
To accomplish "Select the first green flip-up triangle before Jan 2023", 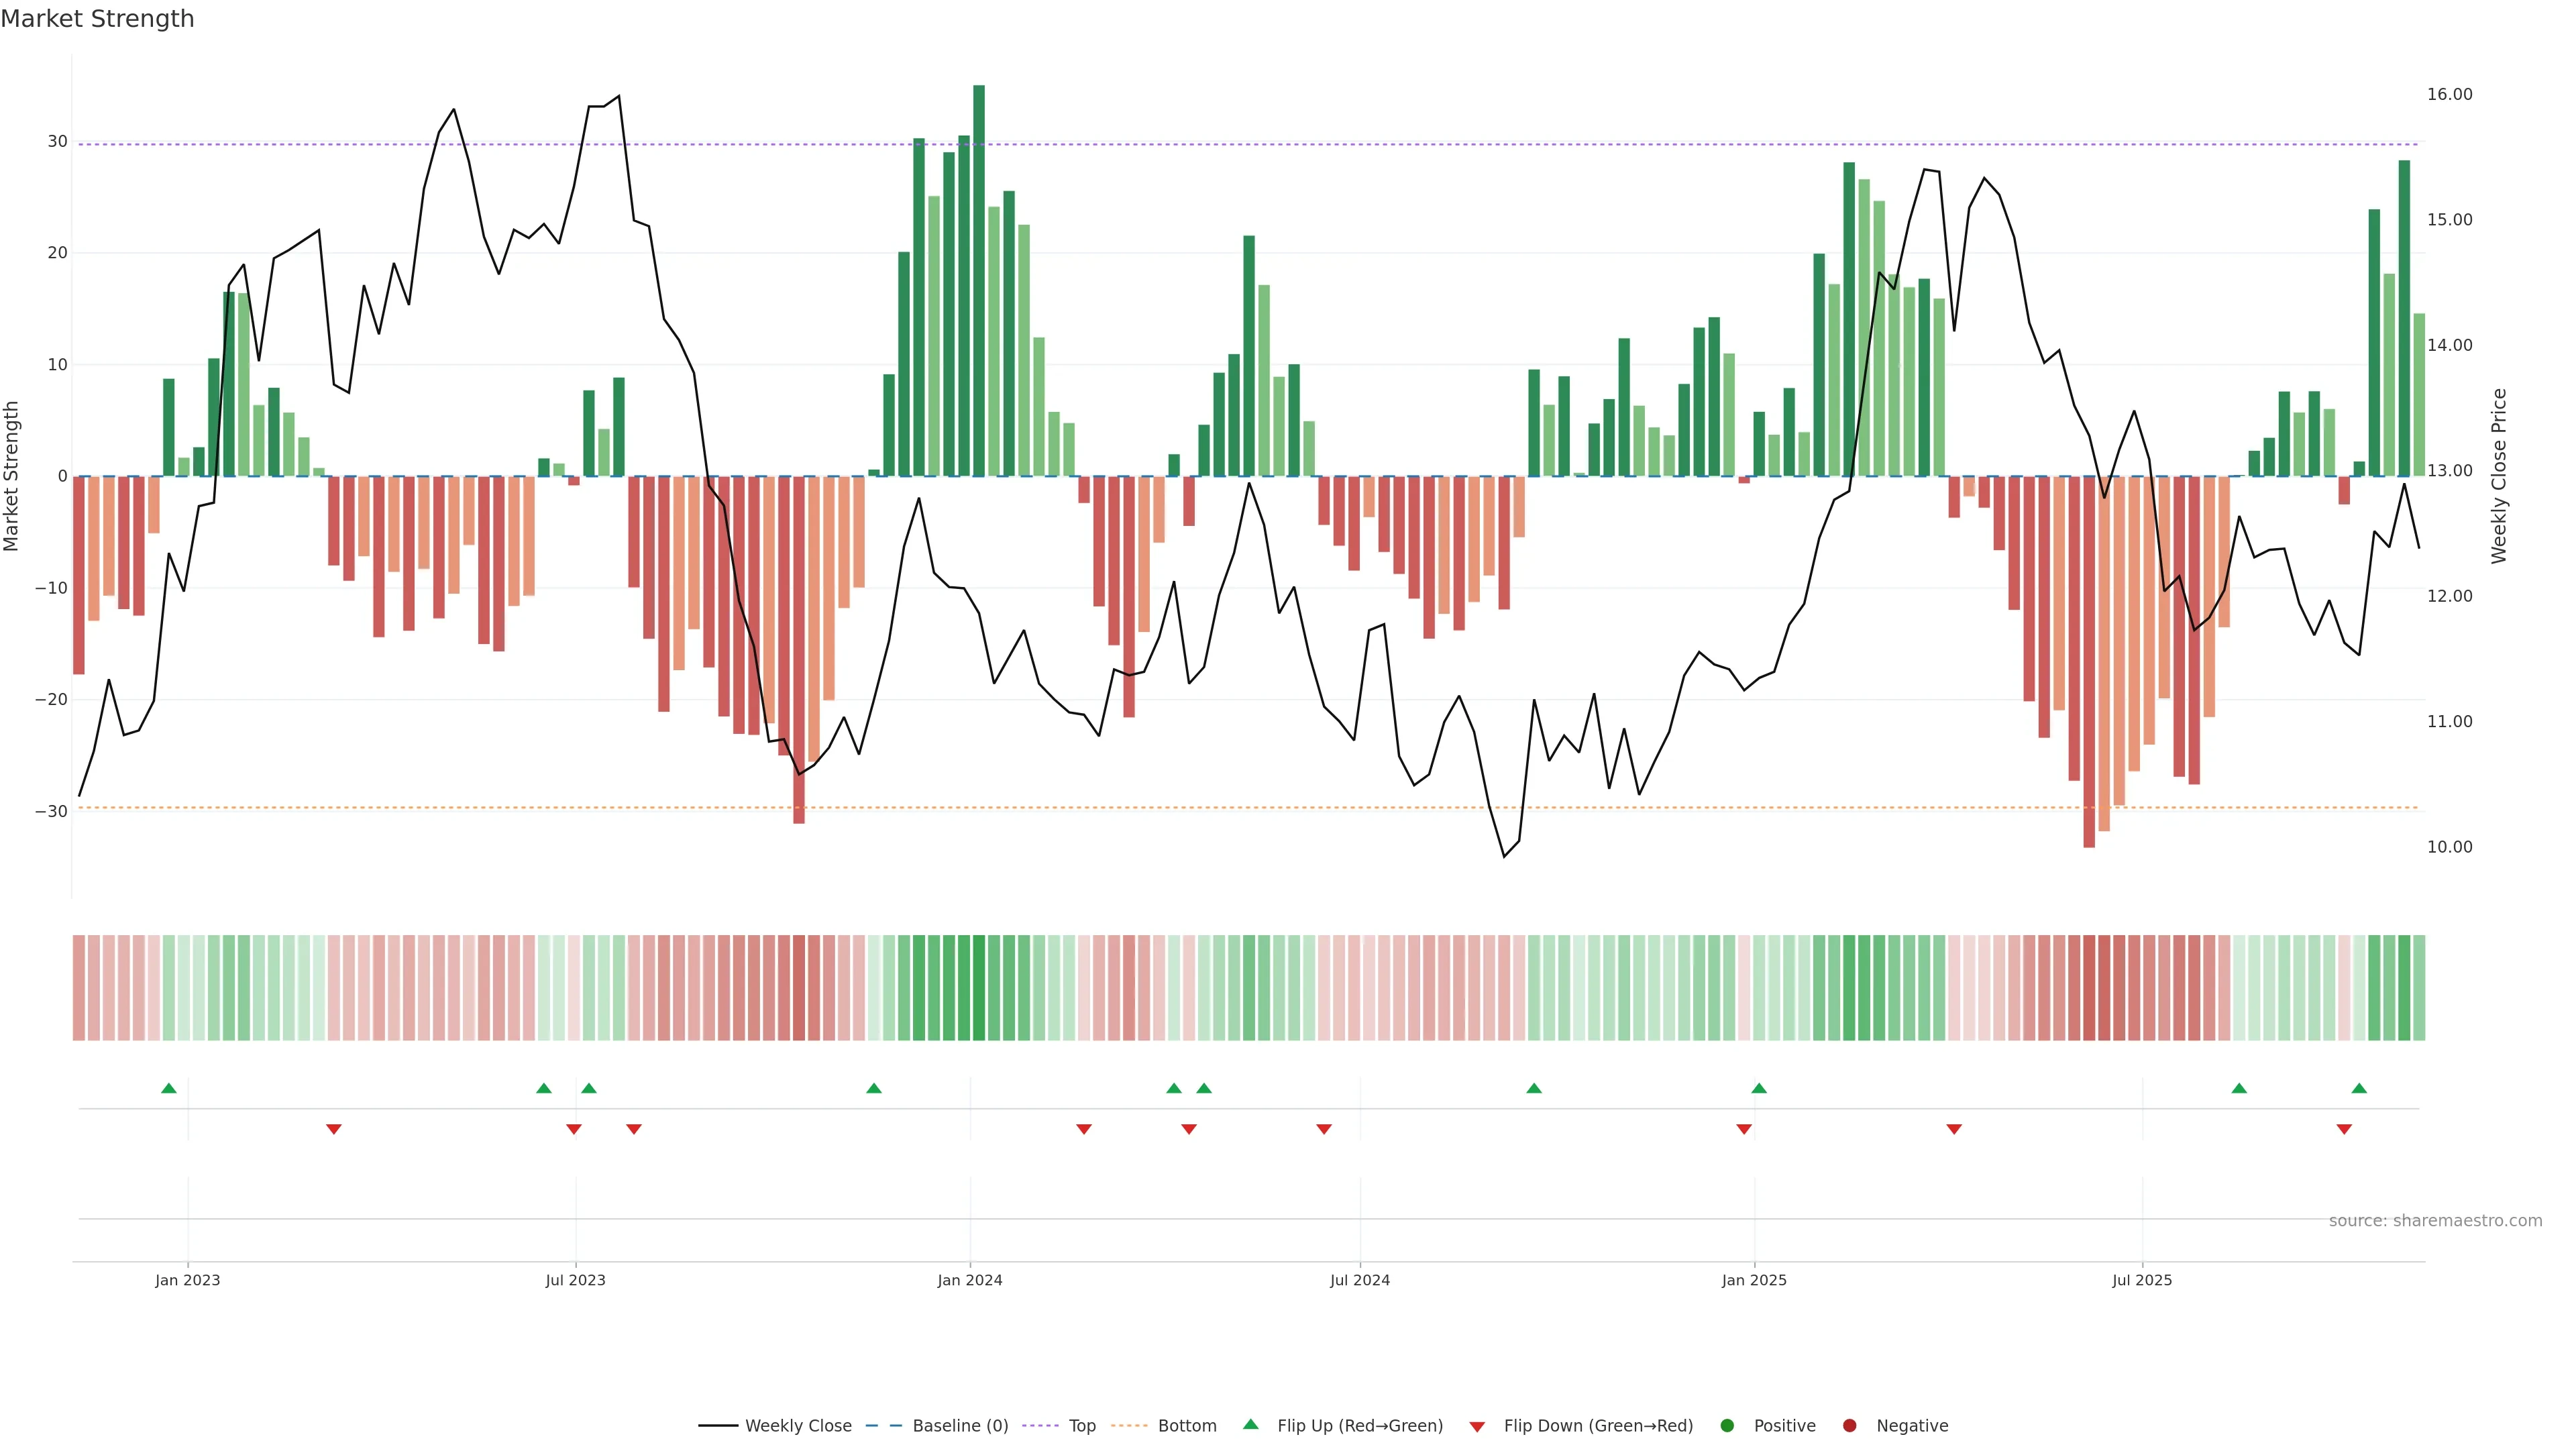I will [169, 1088].
